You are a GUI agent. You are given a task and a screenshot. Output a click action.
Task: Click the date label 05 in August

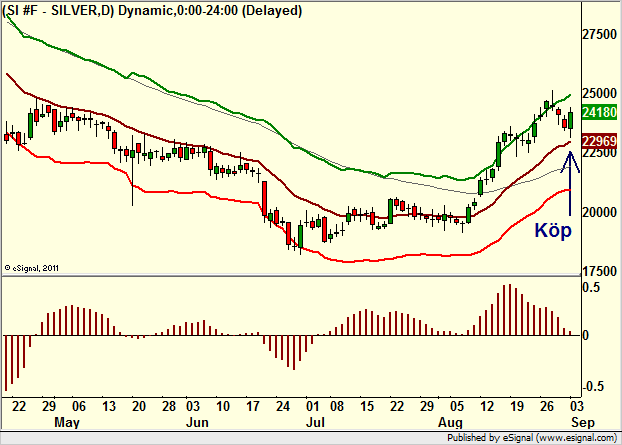tap(457, 406)
